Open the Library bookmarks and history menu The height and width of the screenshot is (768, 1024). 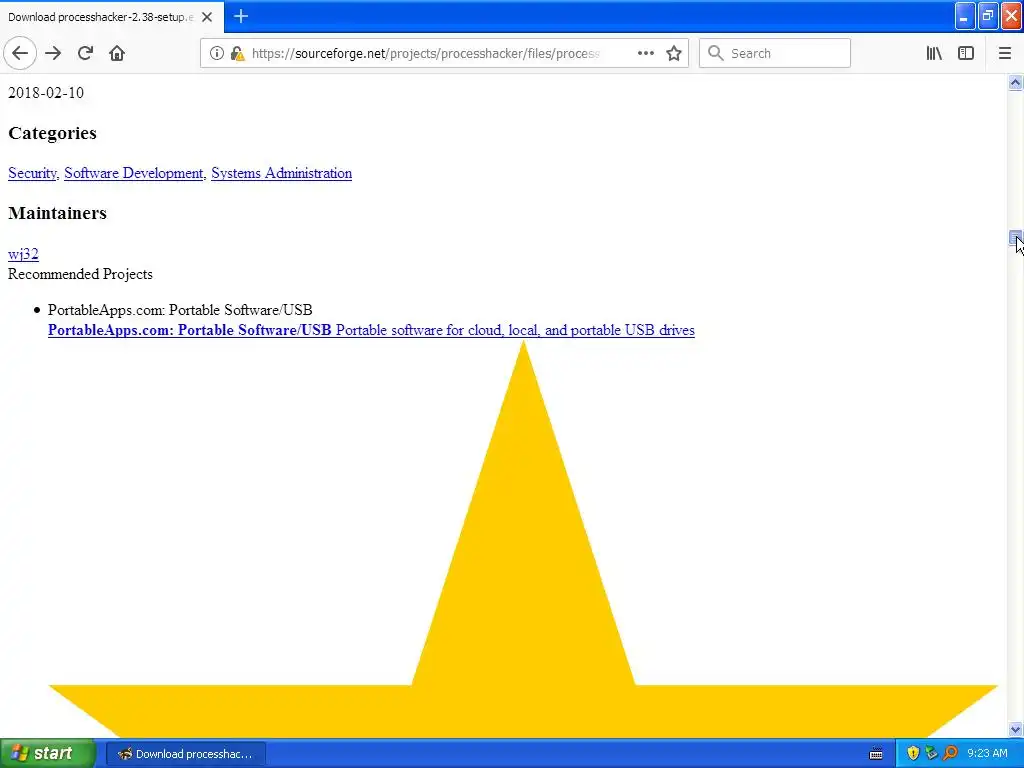point(934,53)
